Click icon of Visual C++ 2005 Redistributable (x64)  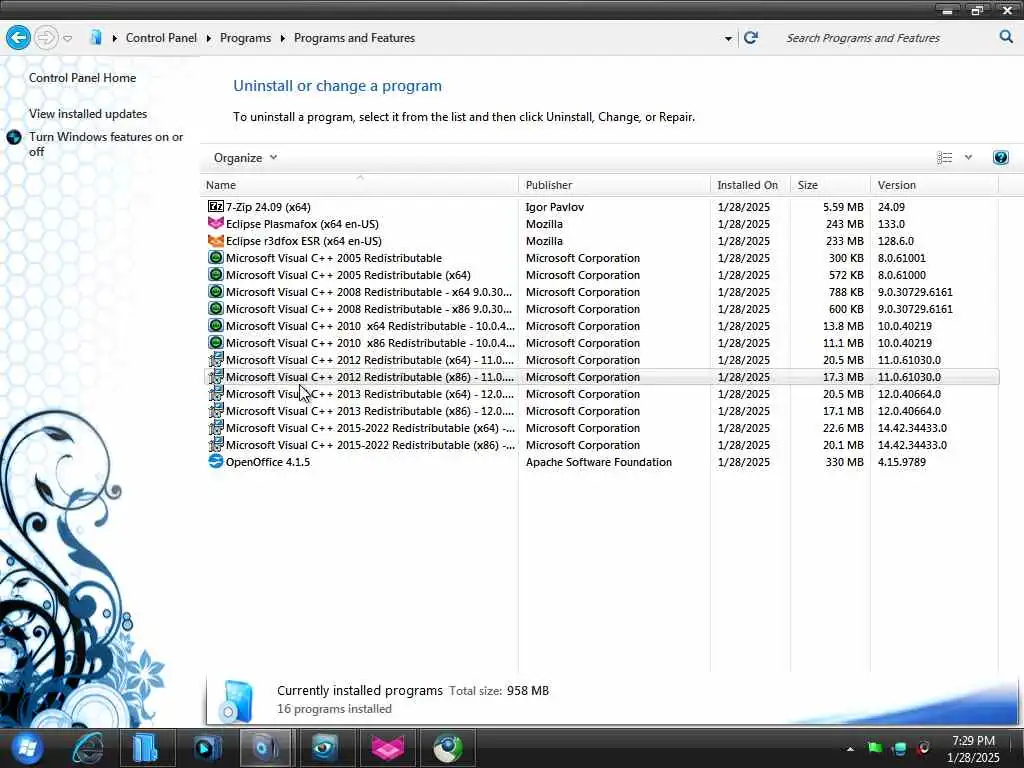click(216, 274)
